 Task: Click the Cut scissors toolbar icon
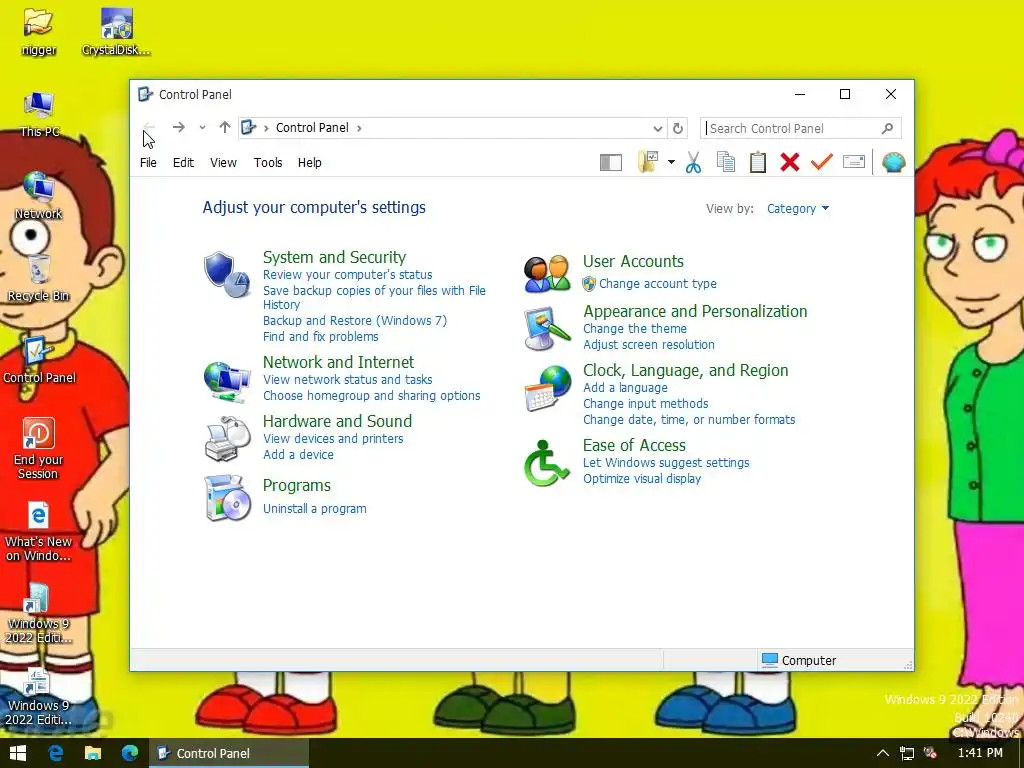694,163
